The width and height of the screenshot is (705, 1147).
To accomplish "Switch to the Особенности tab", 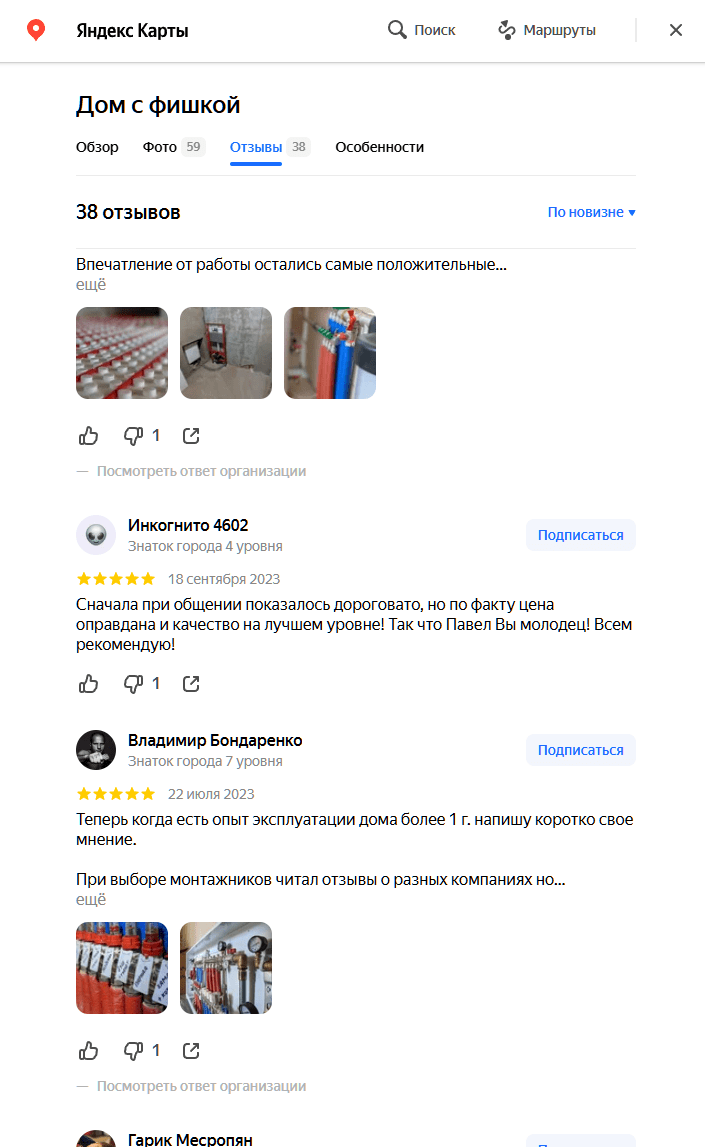I will 380,147.
